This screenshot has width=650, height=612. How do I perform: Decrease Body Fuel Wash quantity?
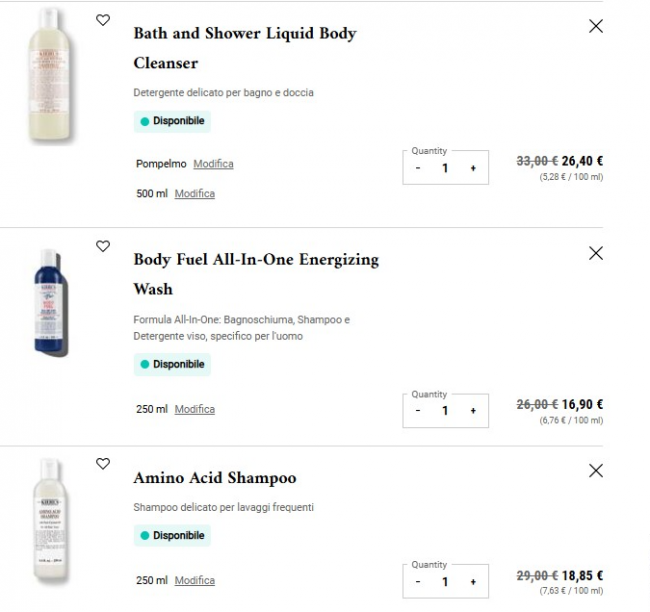click(x=418, y=410)
